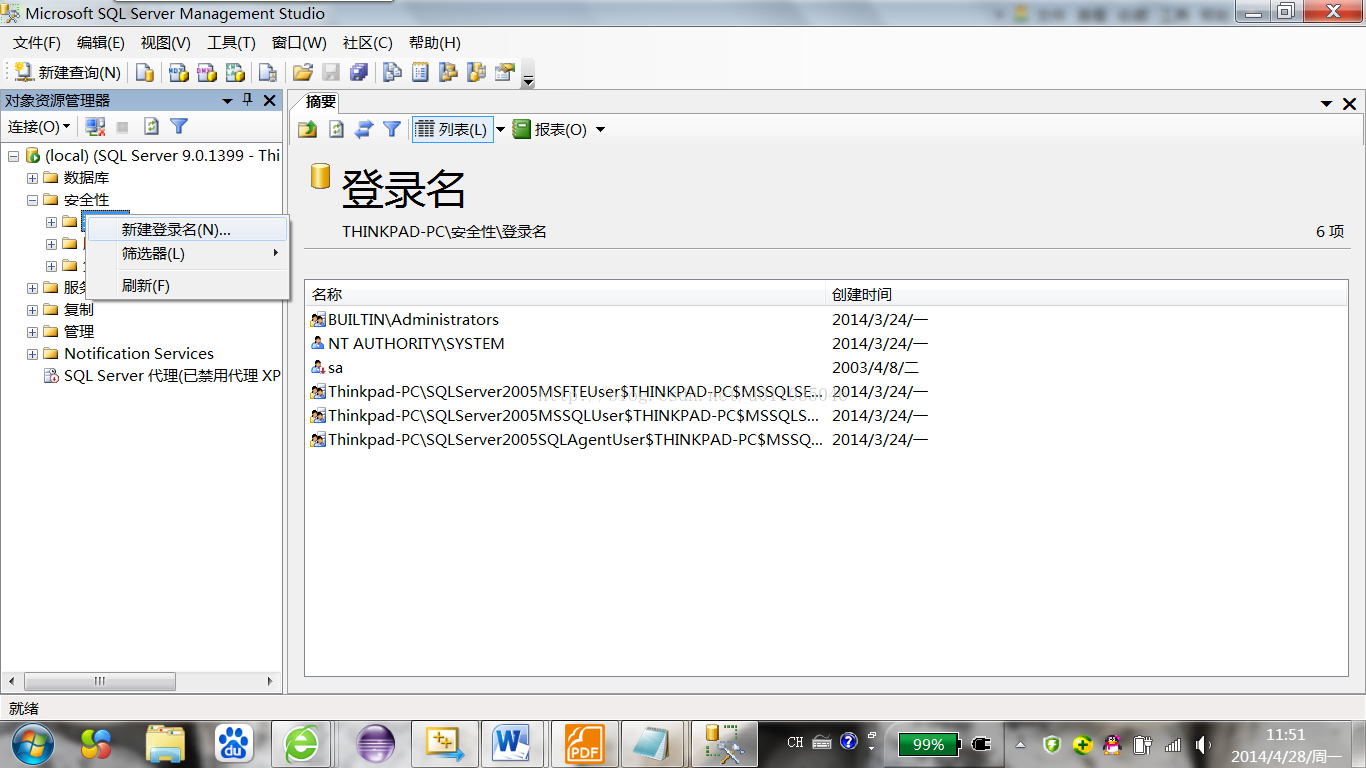Start an XMLA query from toolbar
Image resolution: width=1366 pixels, height=768 pixels.
(x=235, y=72)
